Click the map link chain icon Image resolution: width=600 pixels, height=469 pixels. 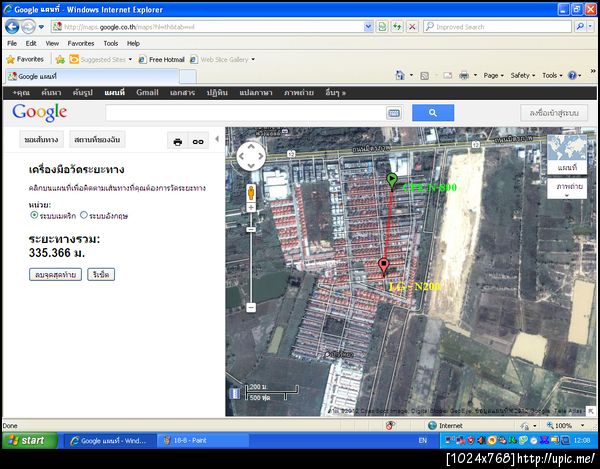click(198, 142)
